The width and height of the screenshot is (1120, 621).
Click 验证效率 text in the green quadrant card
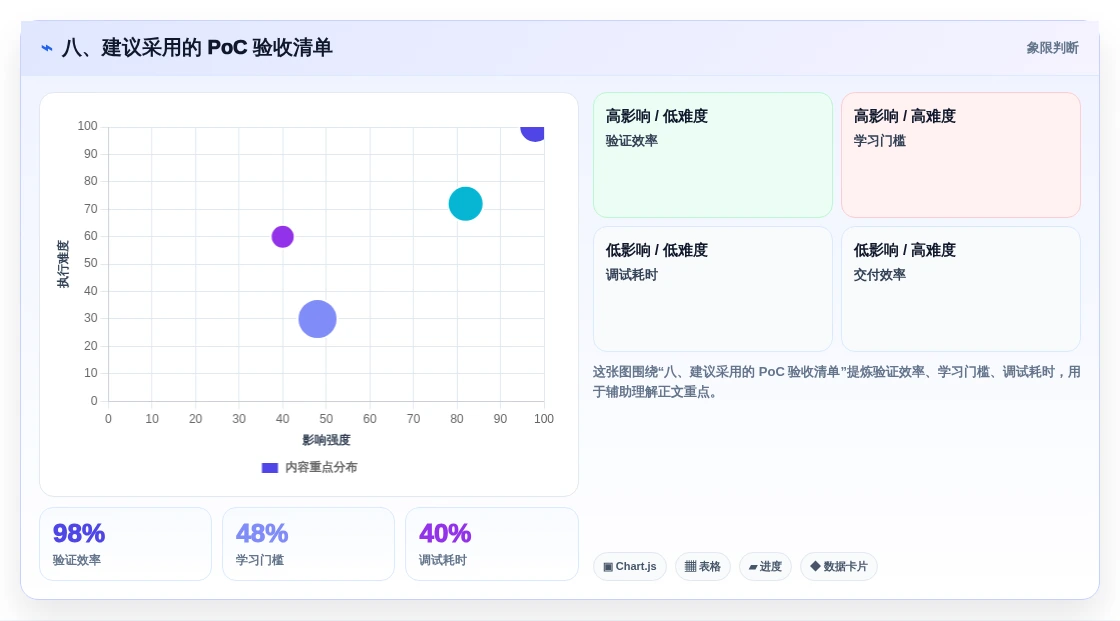(x=631, y=141)
